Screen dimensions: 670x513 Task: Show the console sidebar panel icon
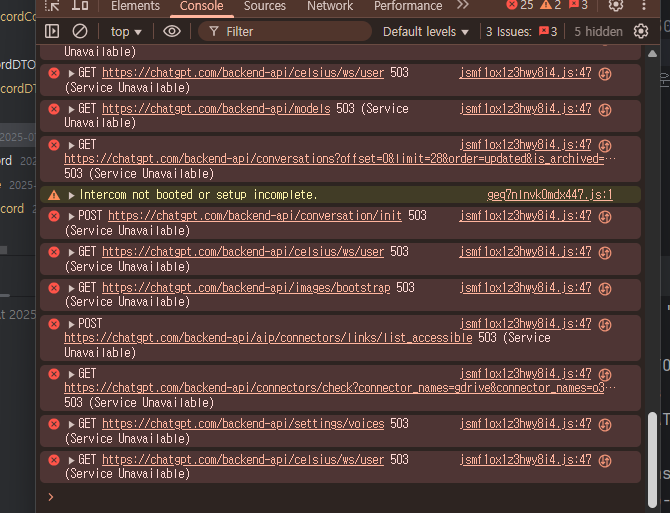point(52,31)
